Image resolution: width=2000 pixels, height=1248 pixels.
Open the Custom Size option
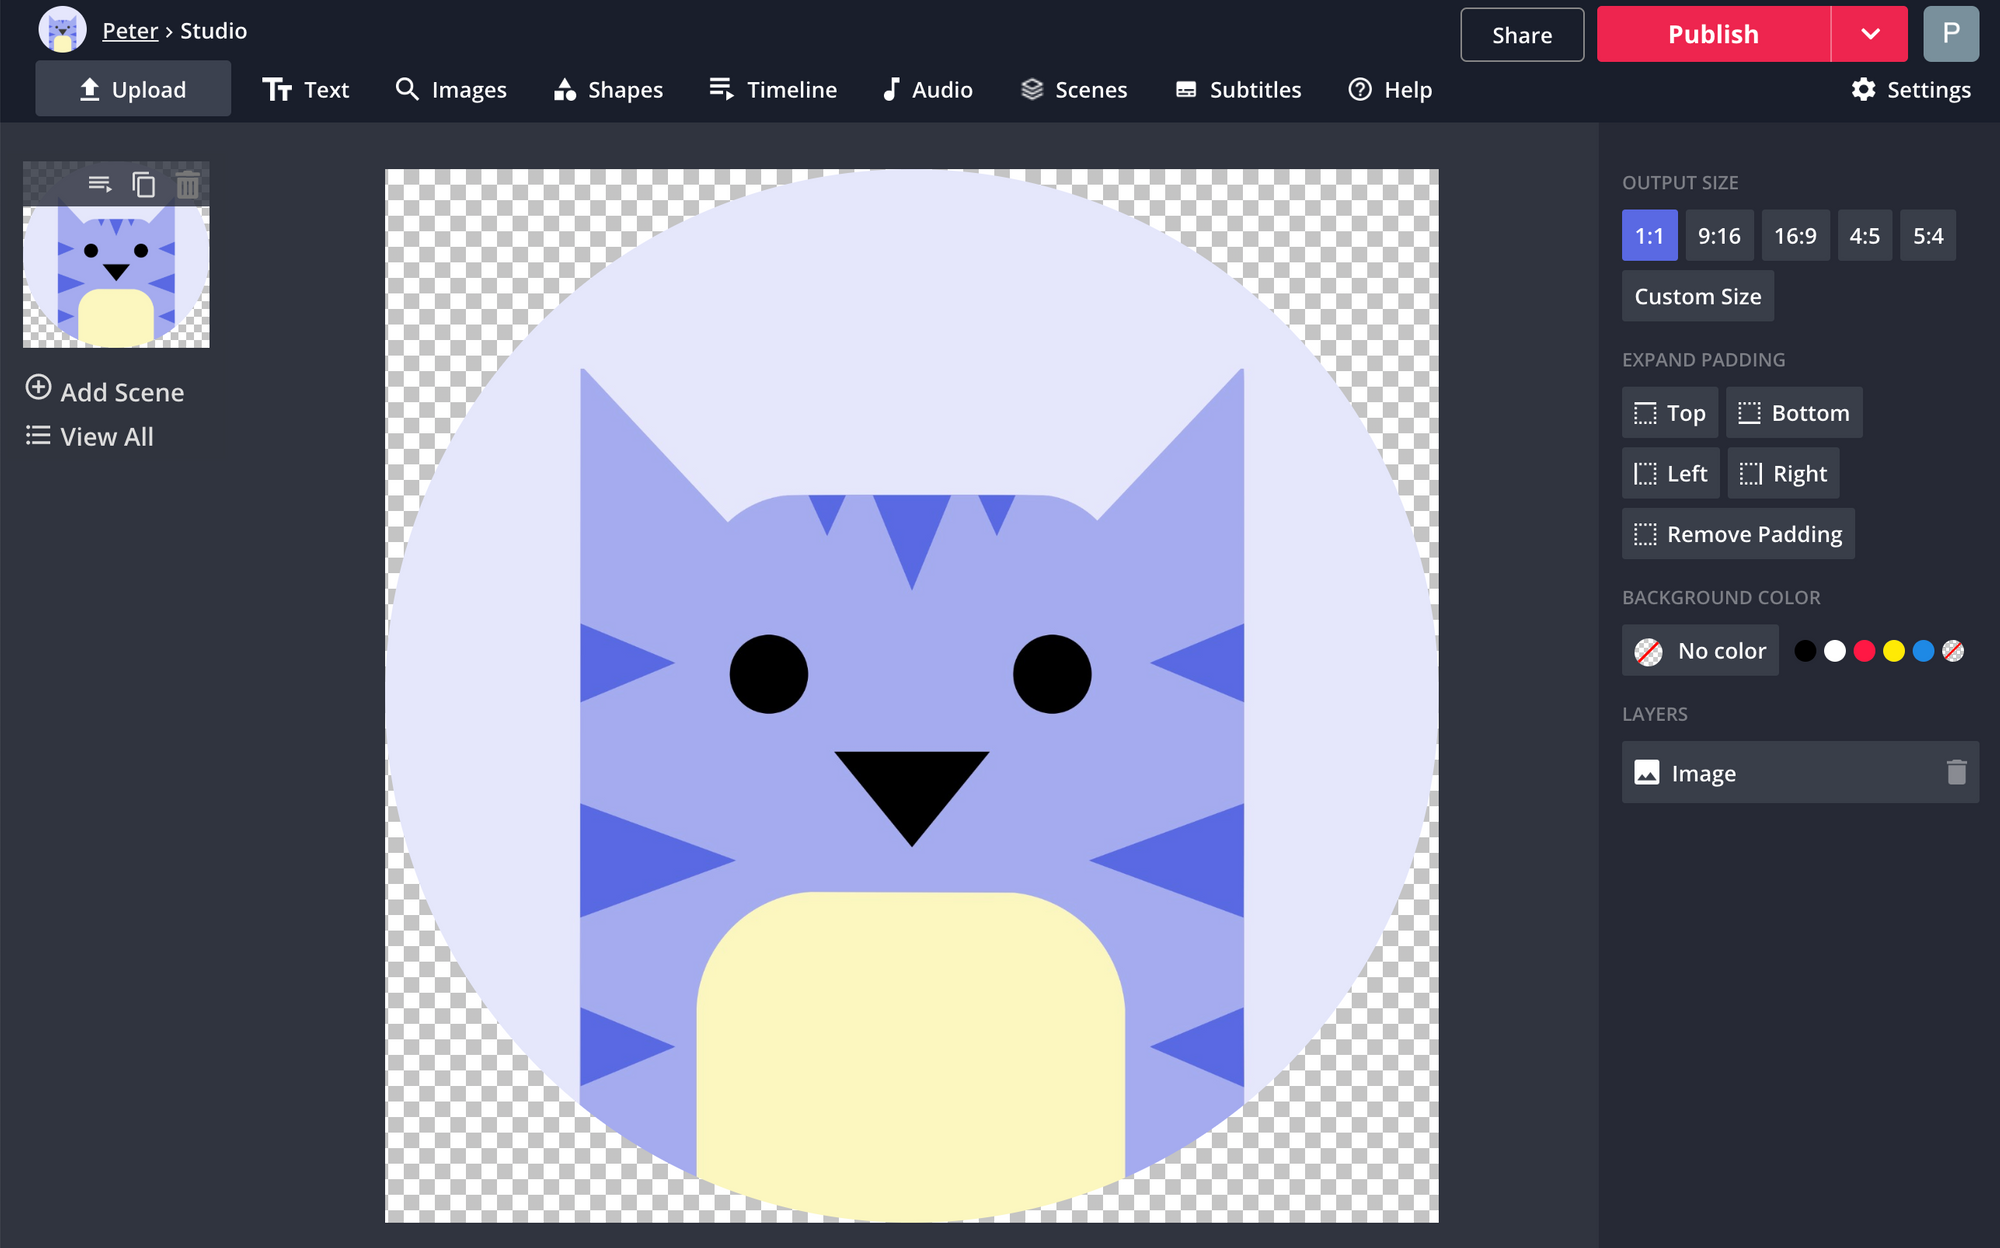pyautogui.click(x=1697, y=296)
